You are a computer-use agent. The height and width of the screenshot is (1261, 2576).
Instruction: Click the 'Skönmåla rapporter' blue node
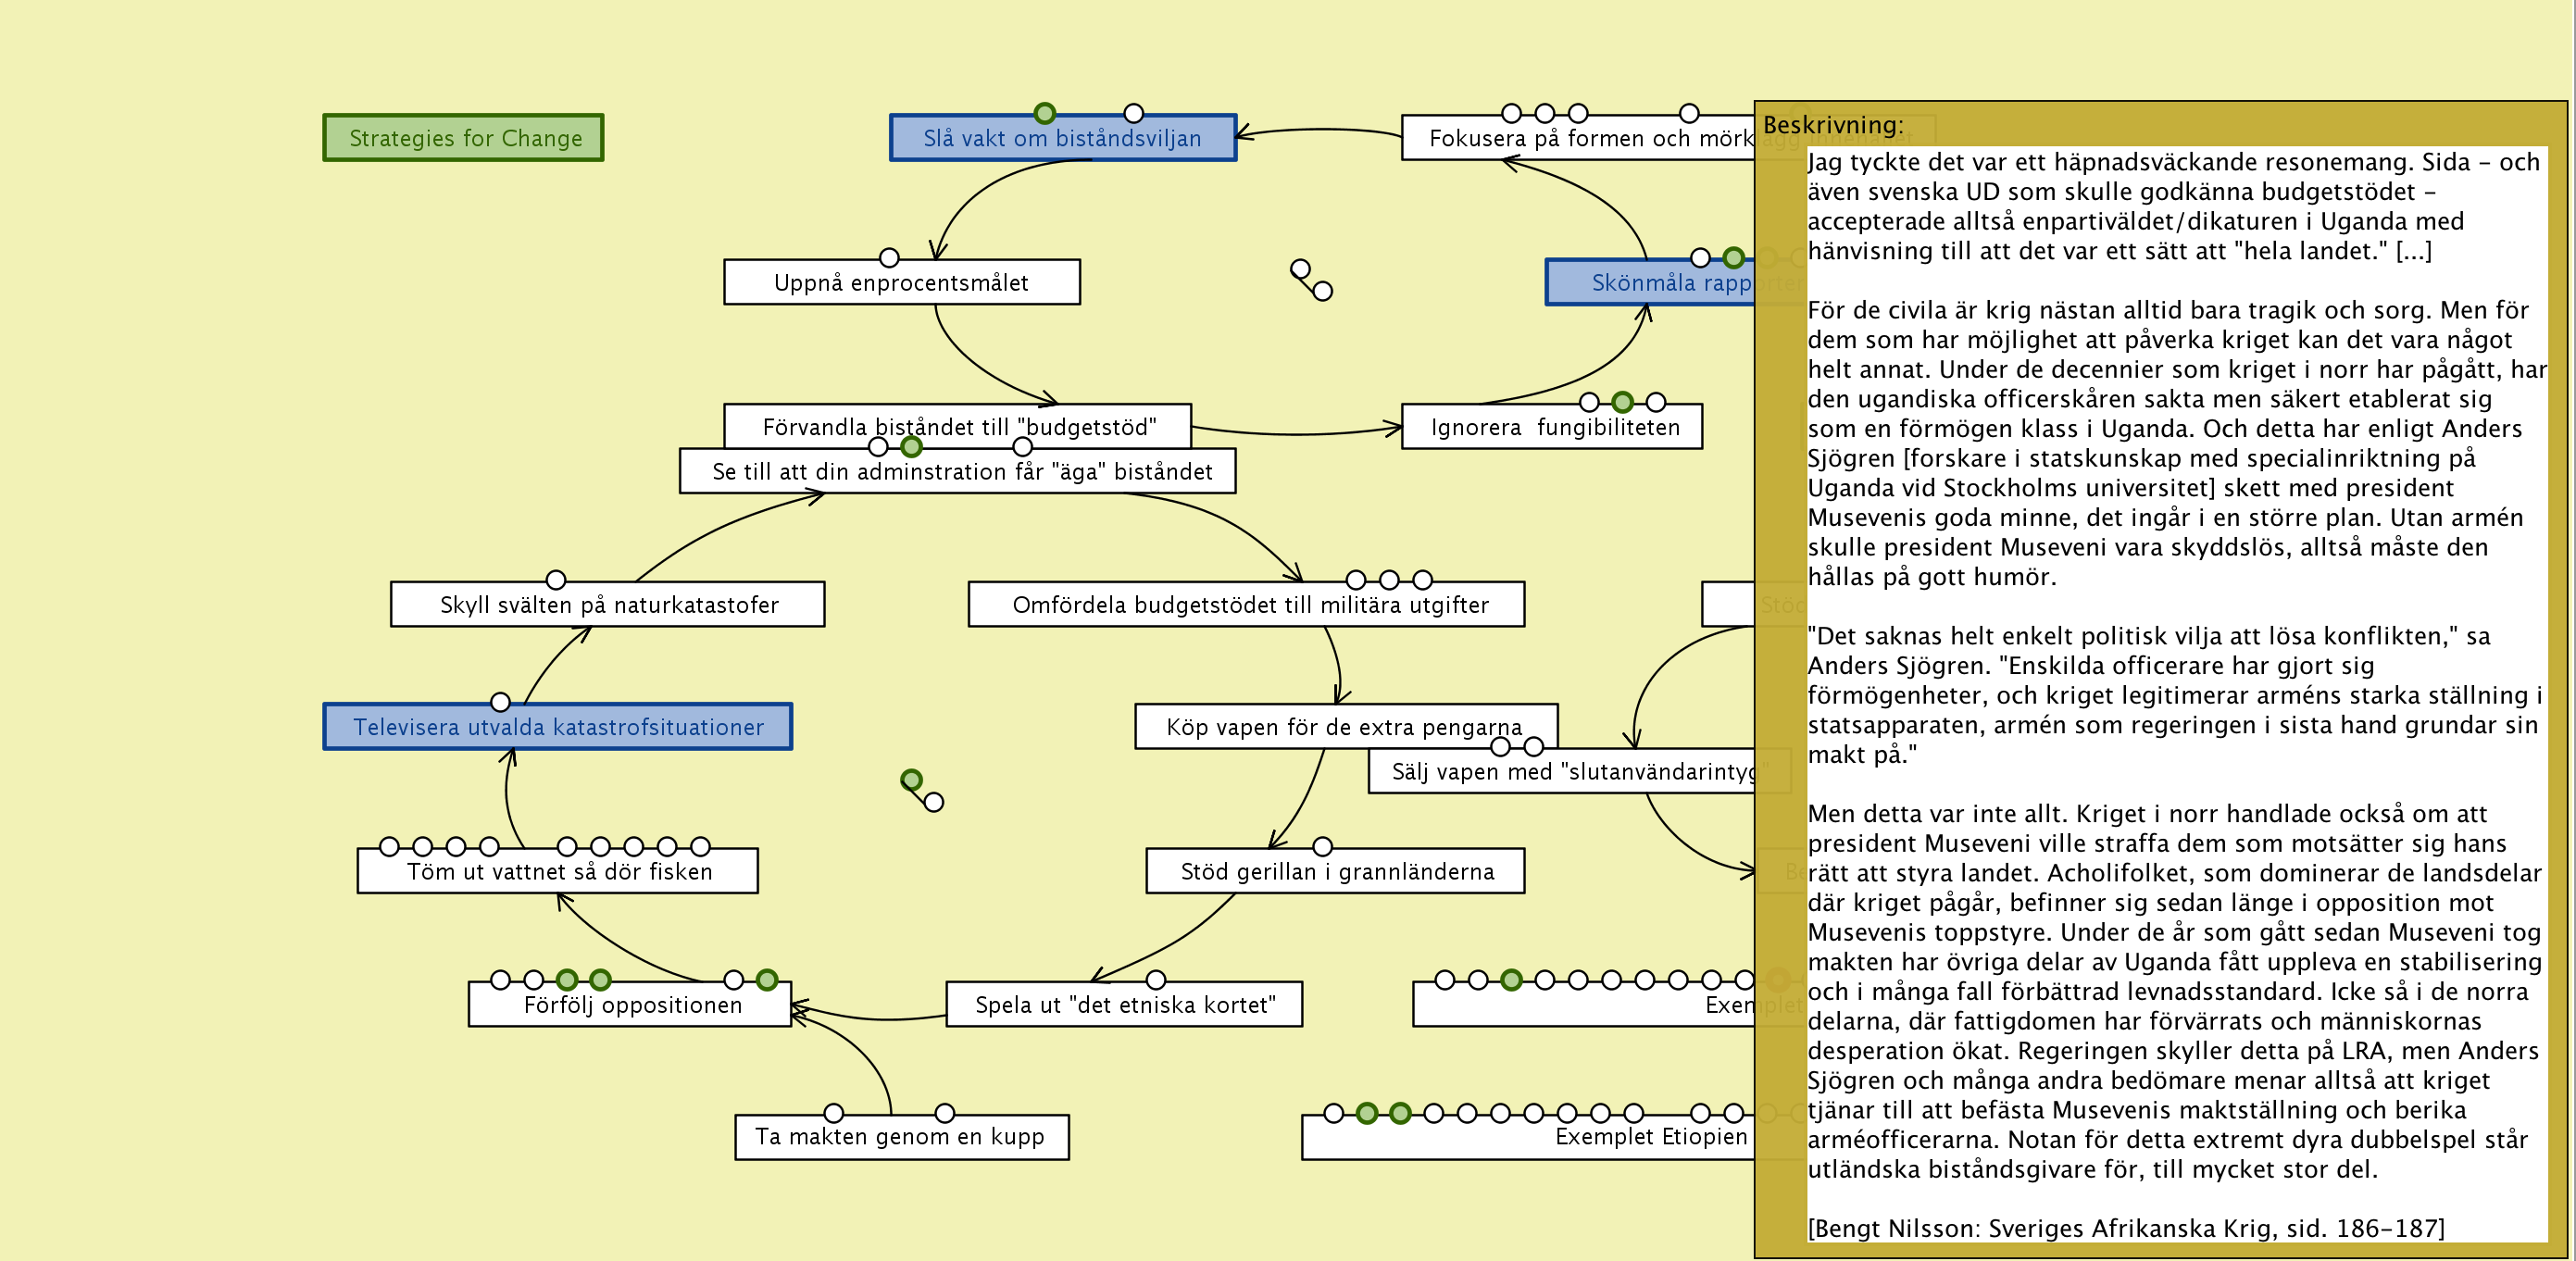coord(1650,284)
